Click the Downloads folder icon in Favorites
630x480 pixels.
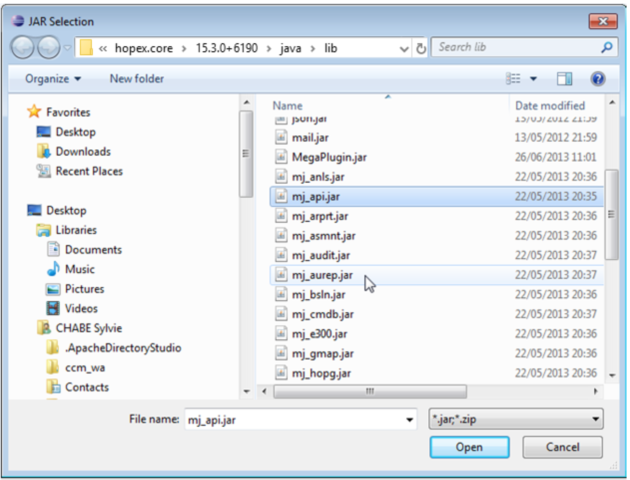point(44,151)
